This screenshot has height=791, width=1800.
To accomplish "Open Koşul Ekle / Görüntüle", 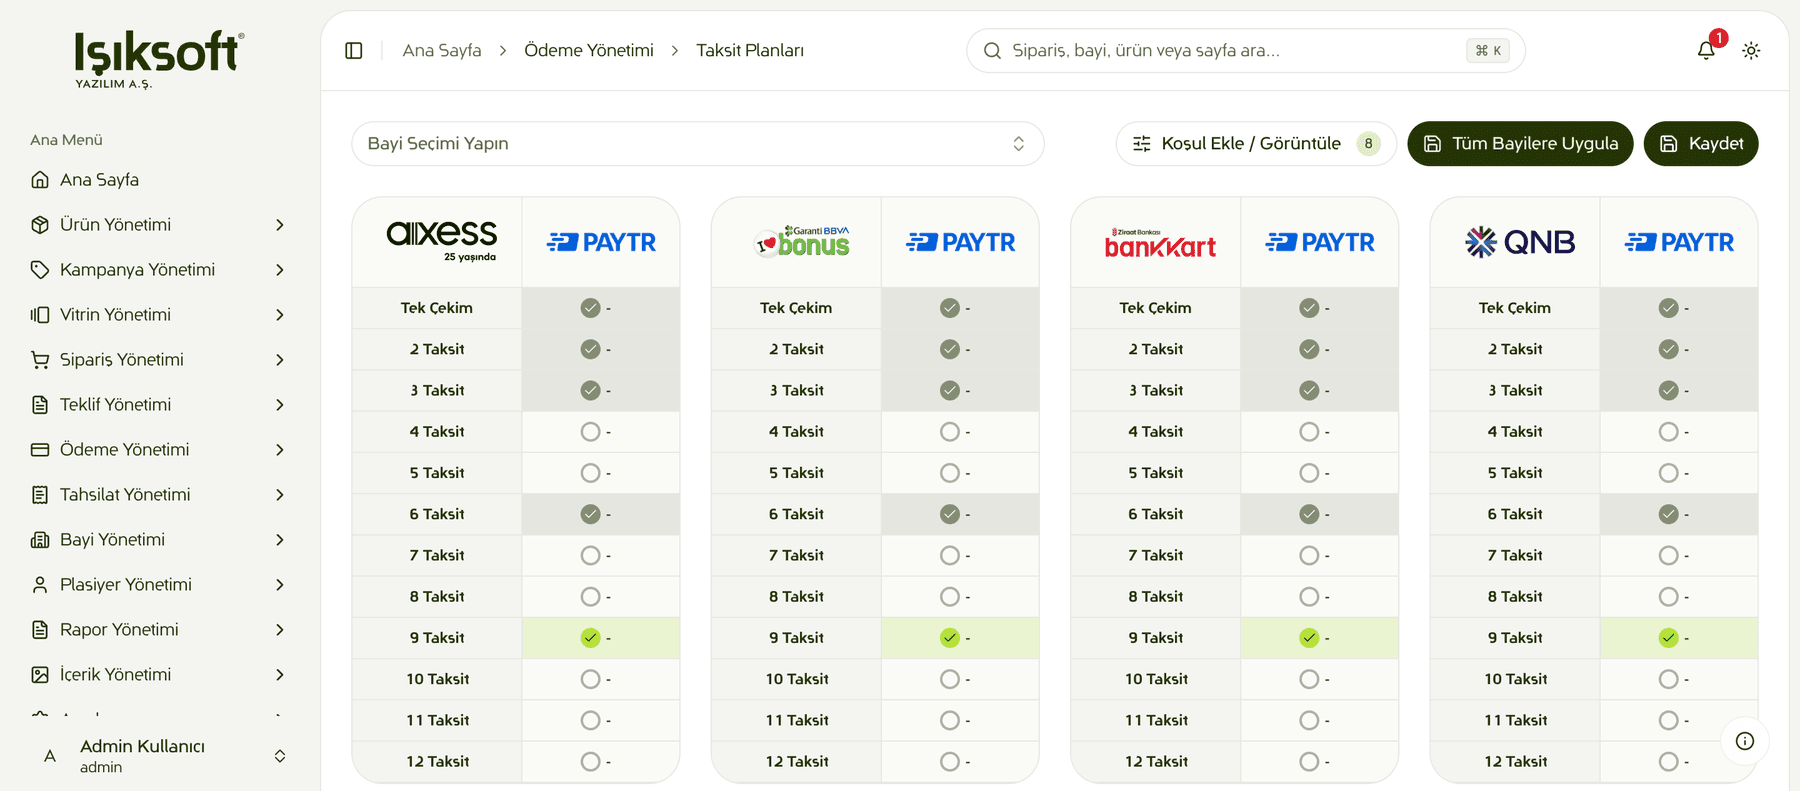I will pyautogui.click(x=1255, y=144).
